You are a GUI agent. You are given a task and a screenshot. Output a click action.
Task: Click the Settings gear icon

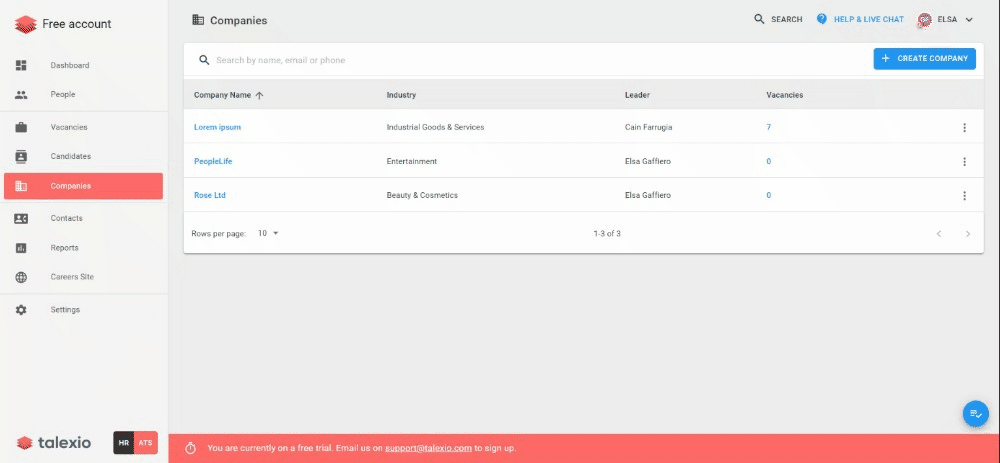pyautogui.click(x=21, y=310)
